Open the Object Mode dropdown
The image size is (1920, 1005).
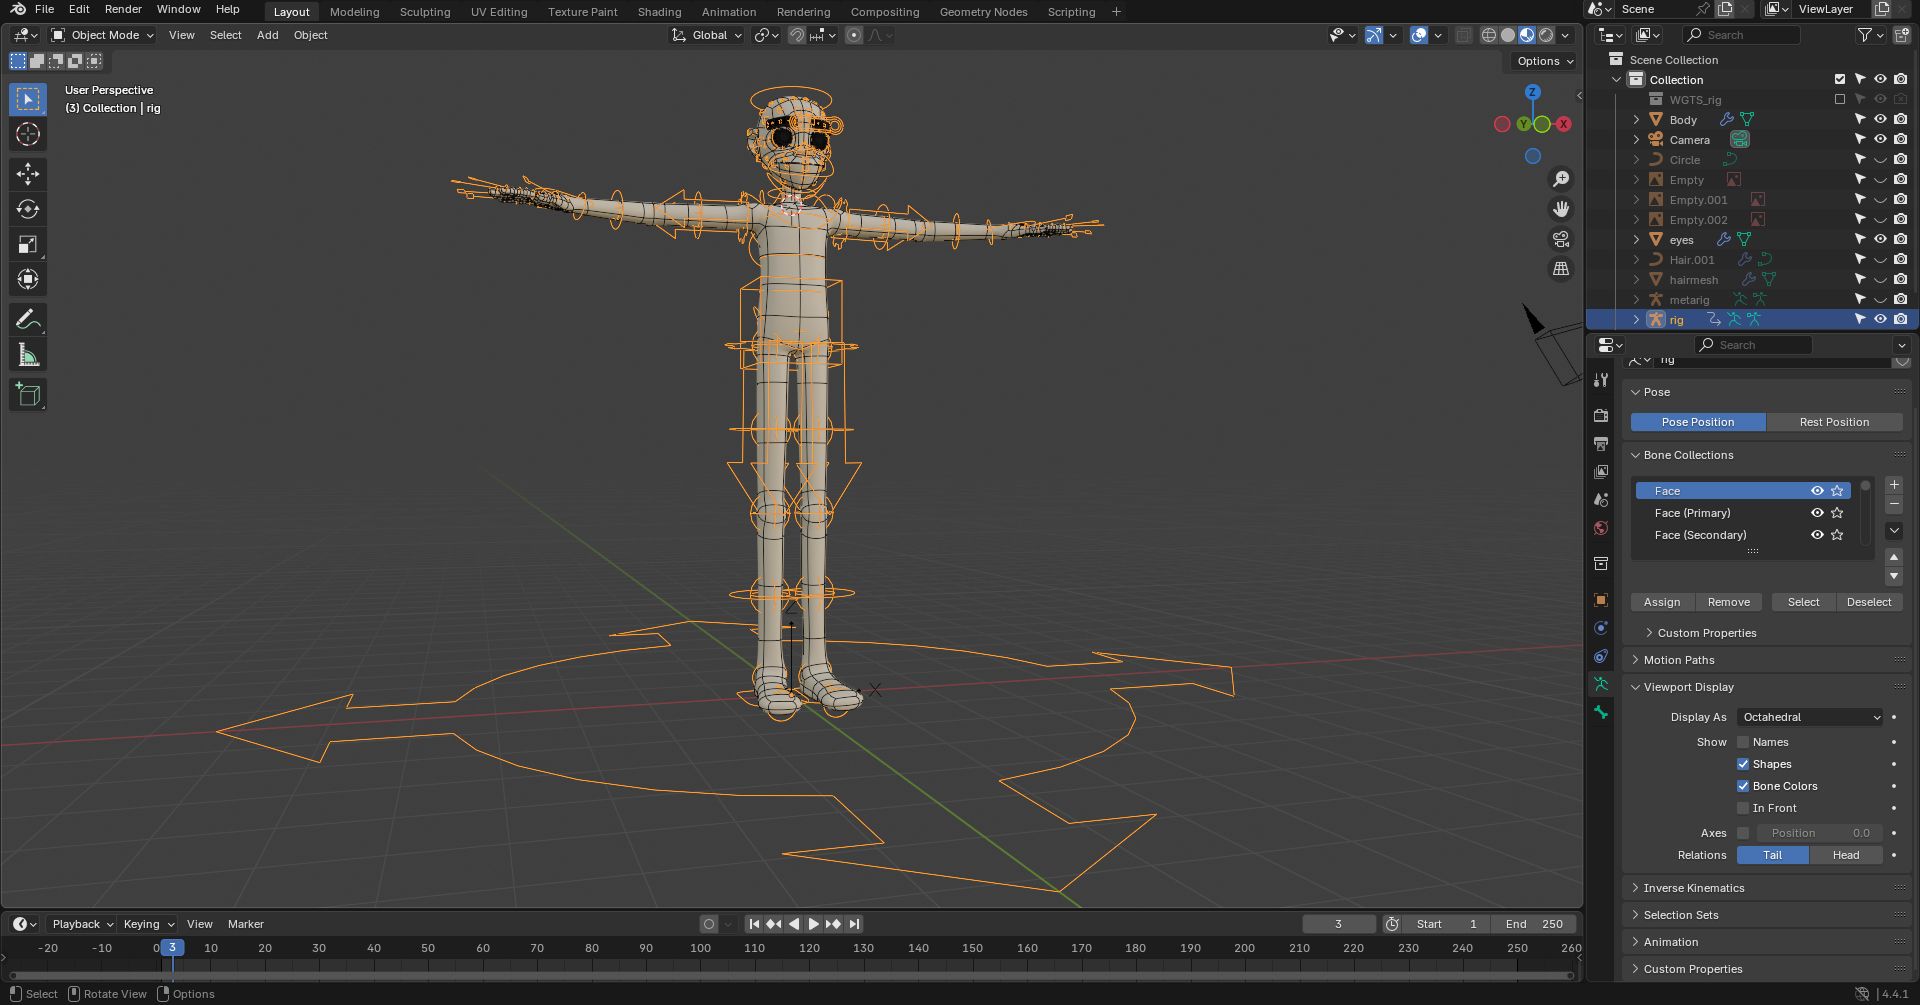[103, 35]
